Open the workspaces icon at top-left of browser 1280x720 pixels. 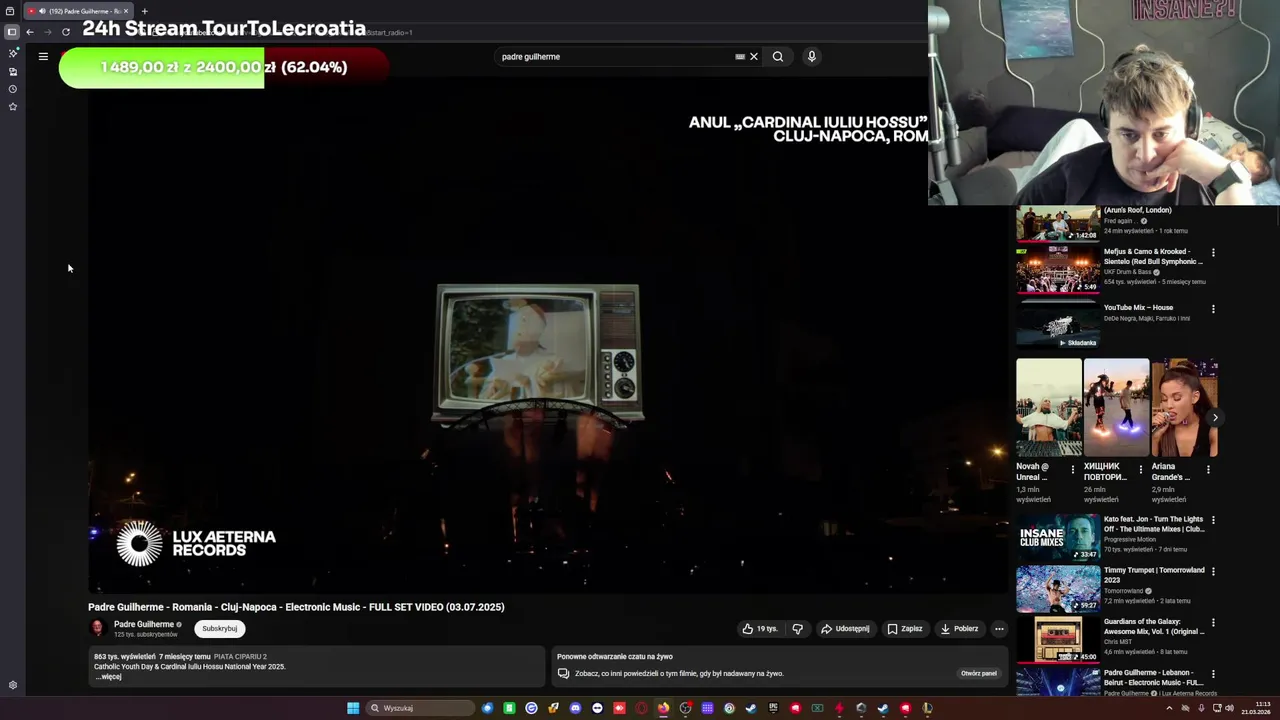pyautogui.click(x=10, y=11)
